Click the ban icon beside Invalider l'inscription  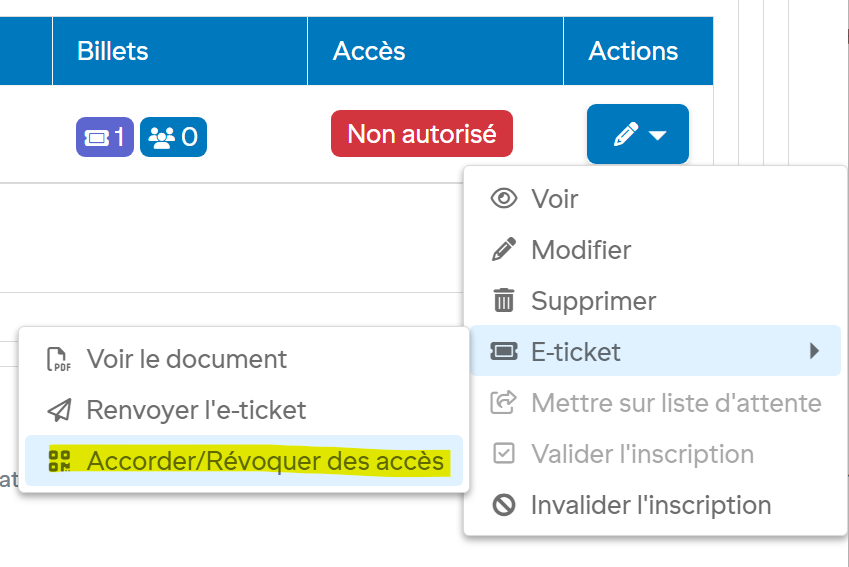point(504,505)
